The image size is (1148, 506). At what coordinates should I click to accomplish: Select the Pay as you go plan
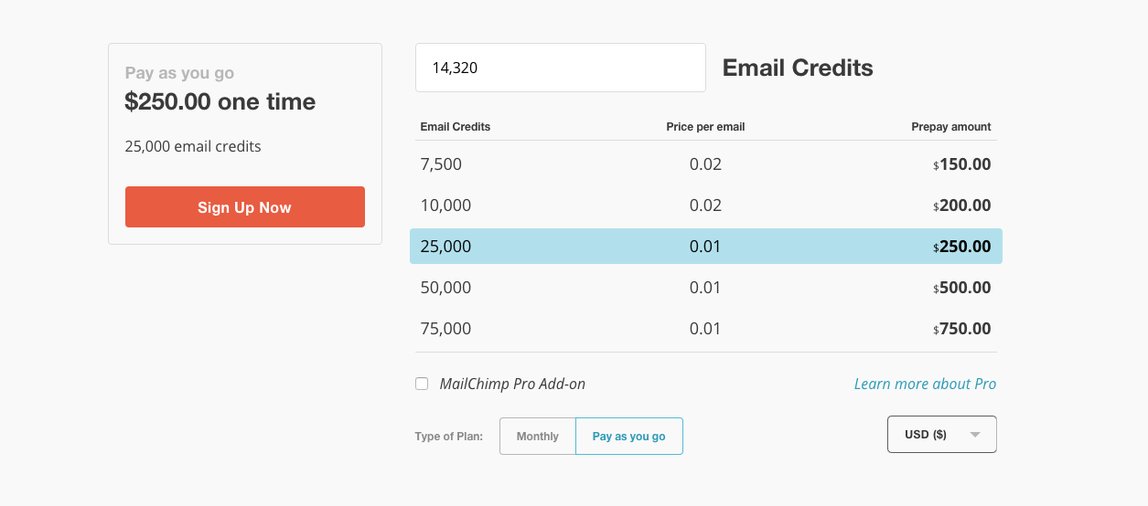pos(629,436)
